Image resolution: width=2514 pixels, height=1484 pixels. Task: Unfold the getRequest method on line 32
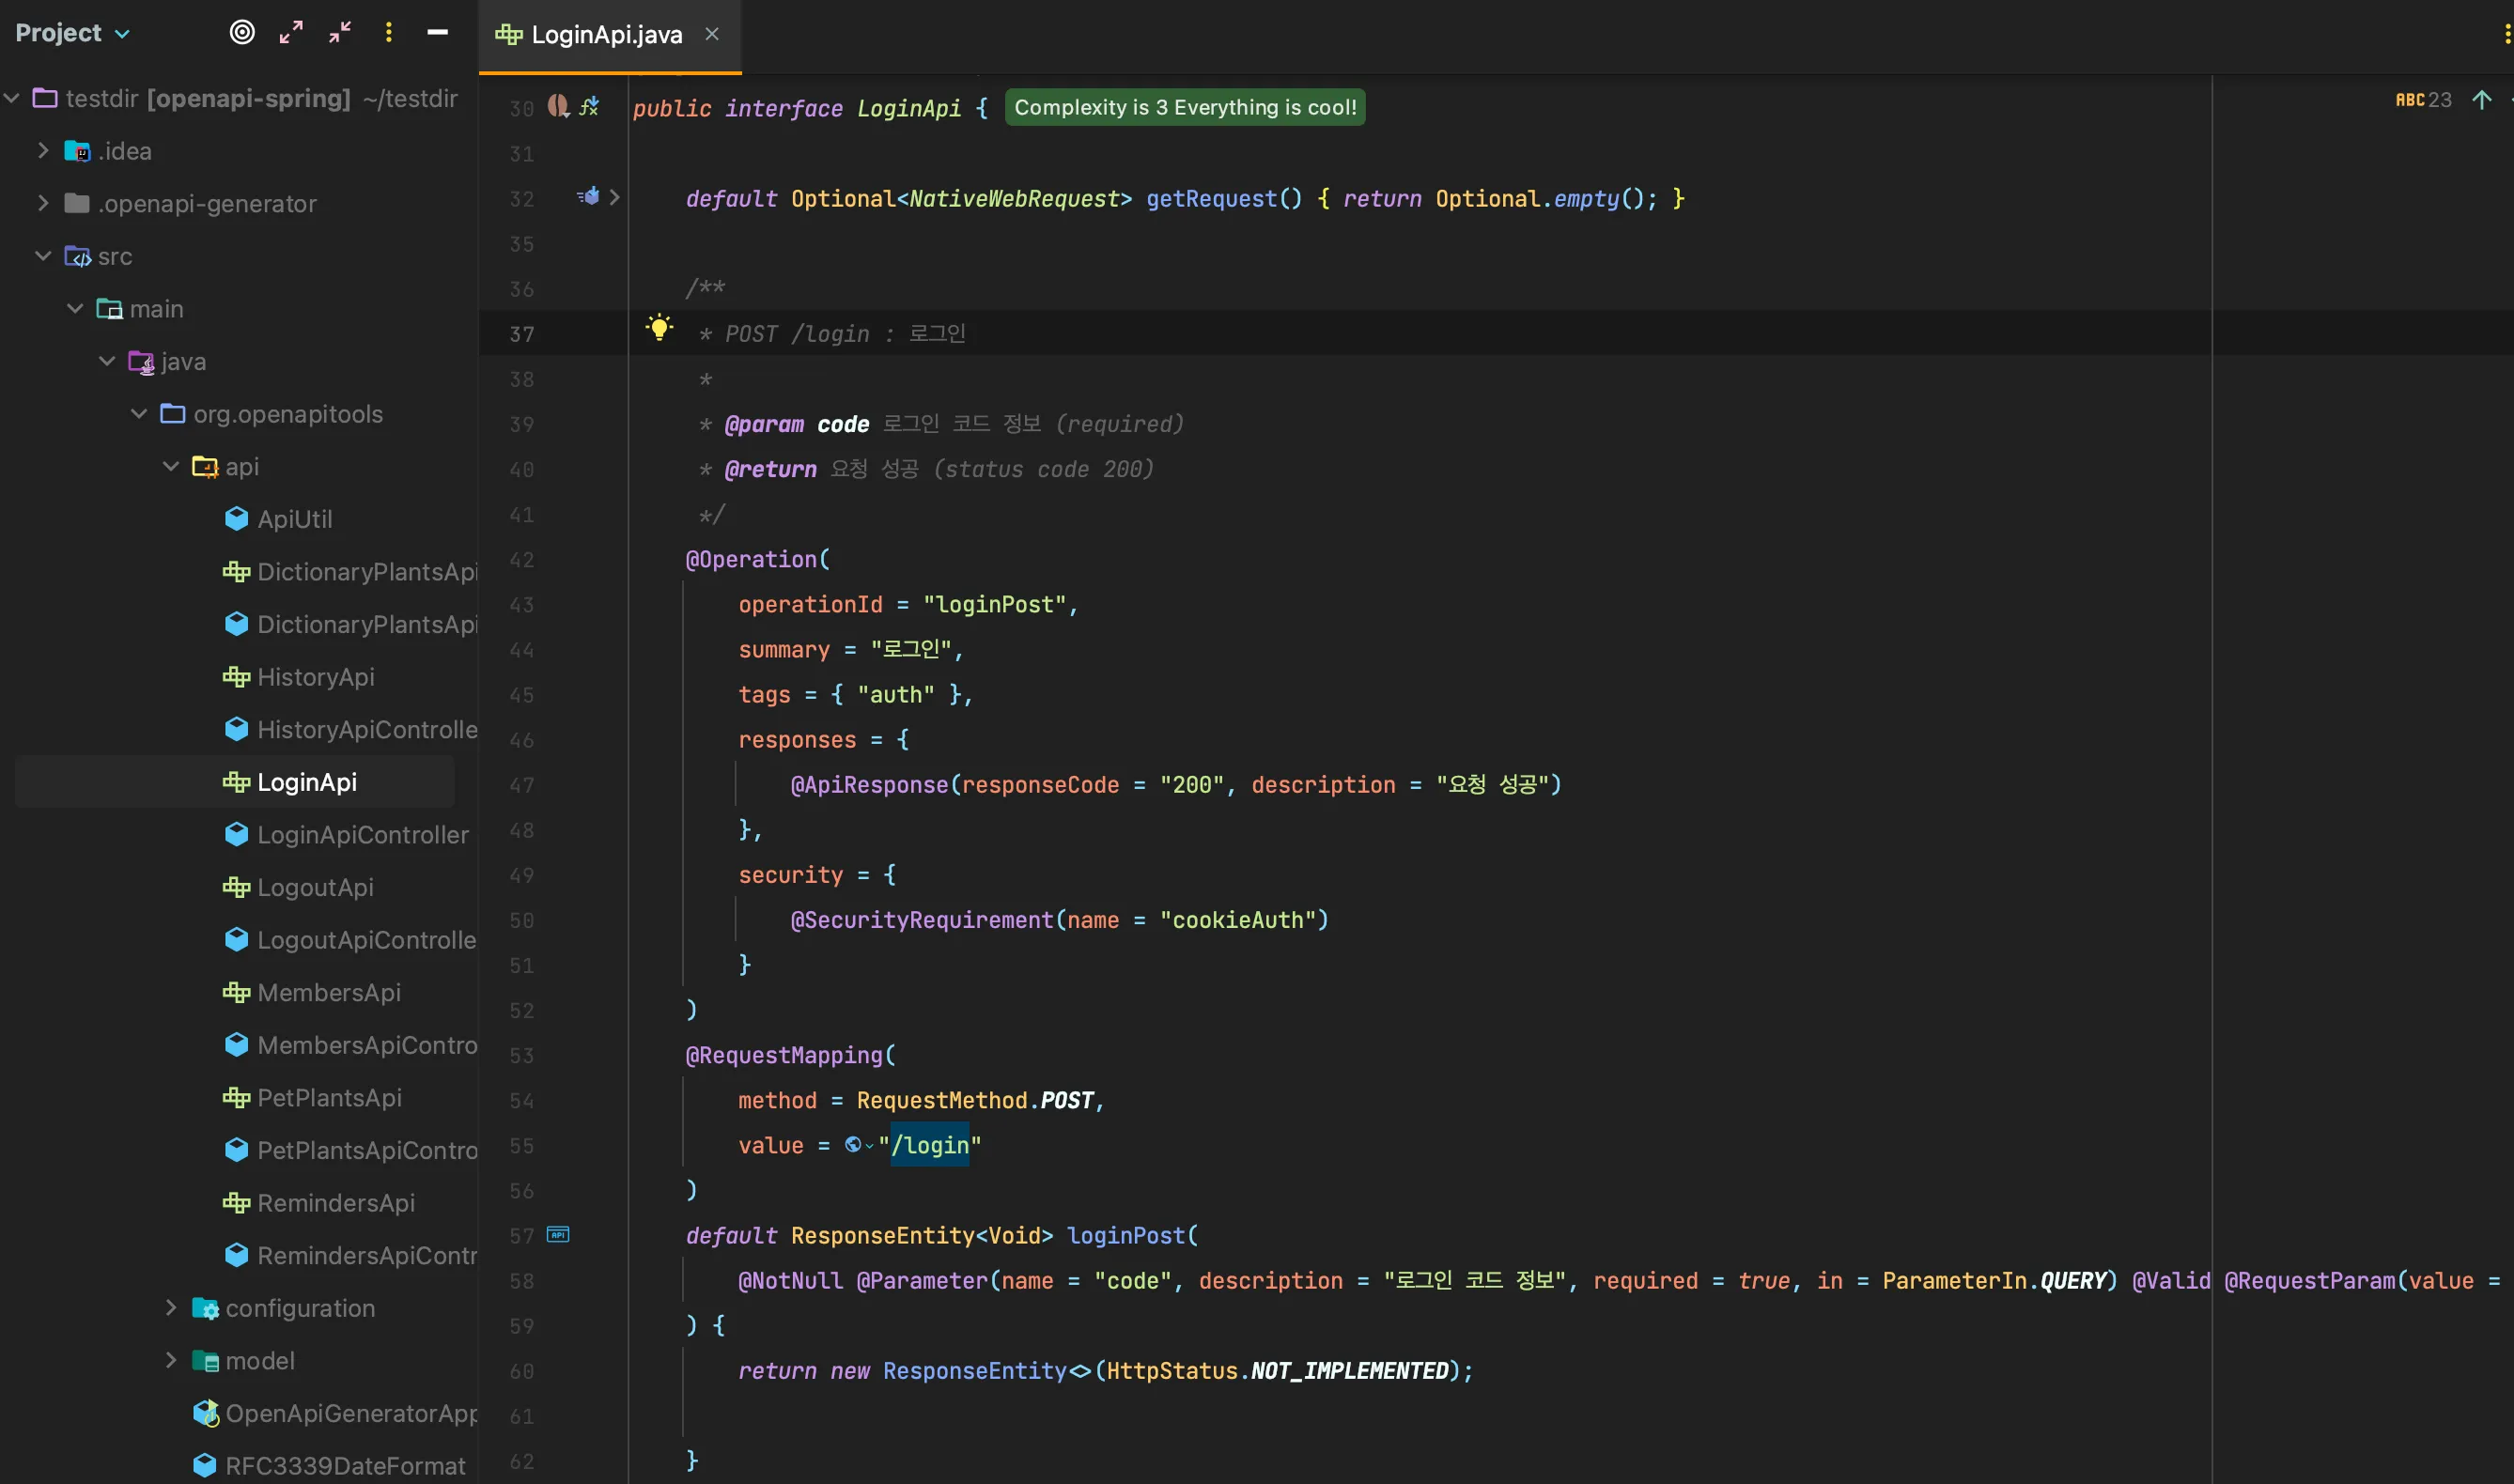pyautogui.click(x=614, y=198)
